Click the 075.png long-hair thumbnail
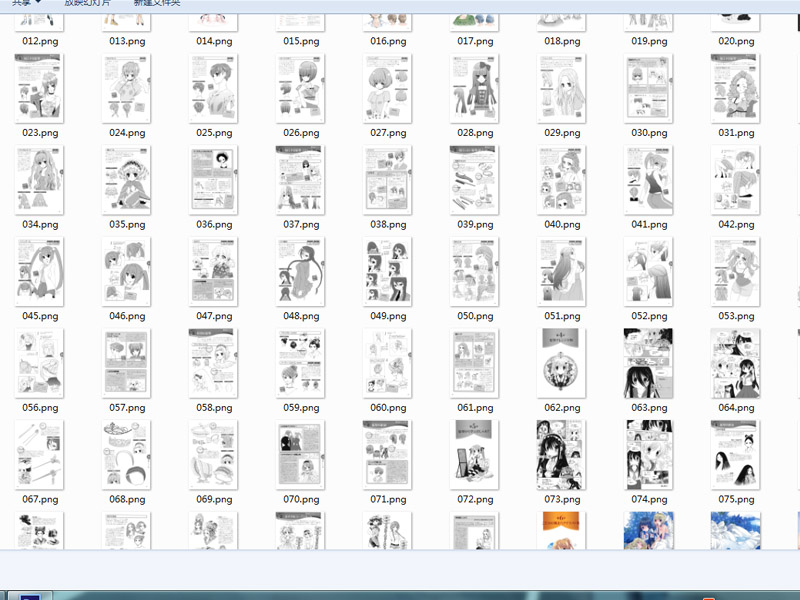Image resolution: width=800 pixels, height=600 pixels. coord(735,455)
